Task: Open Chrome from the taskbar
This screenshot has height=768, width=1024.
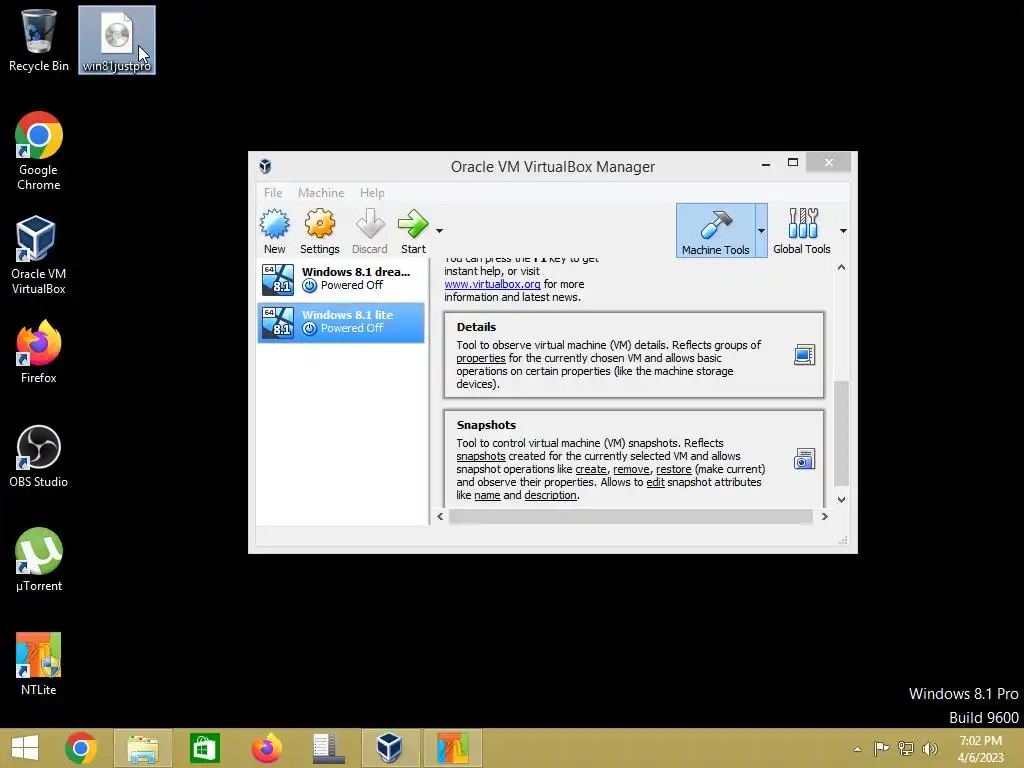Action: pyautogui.click(x=81, y=748)
